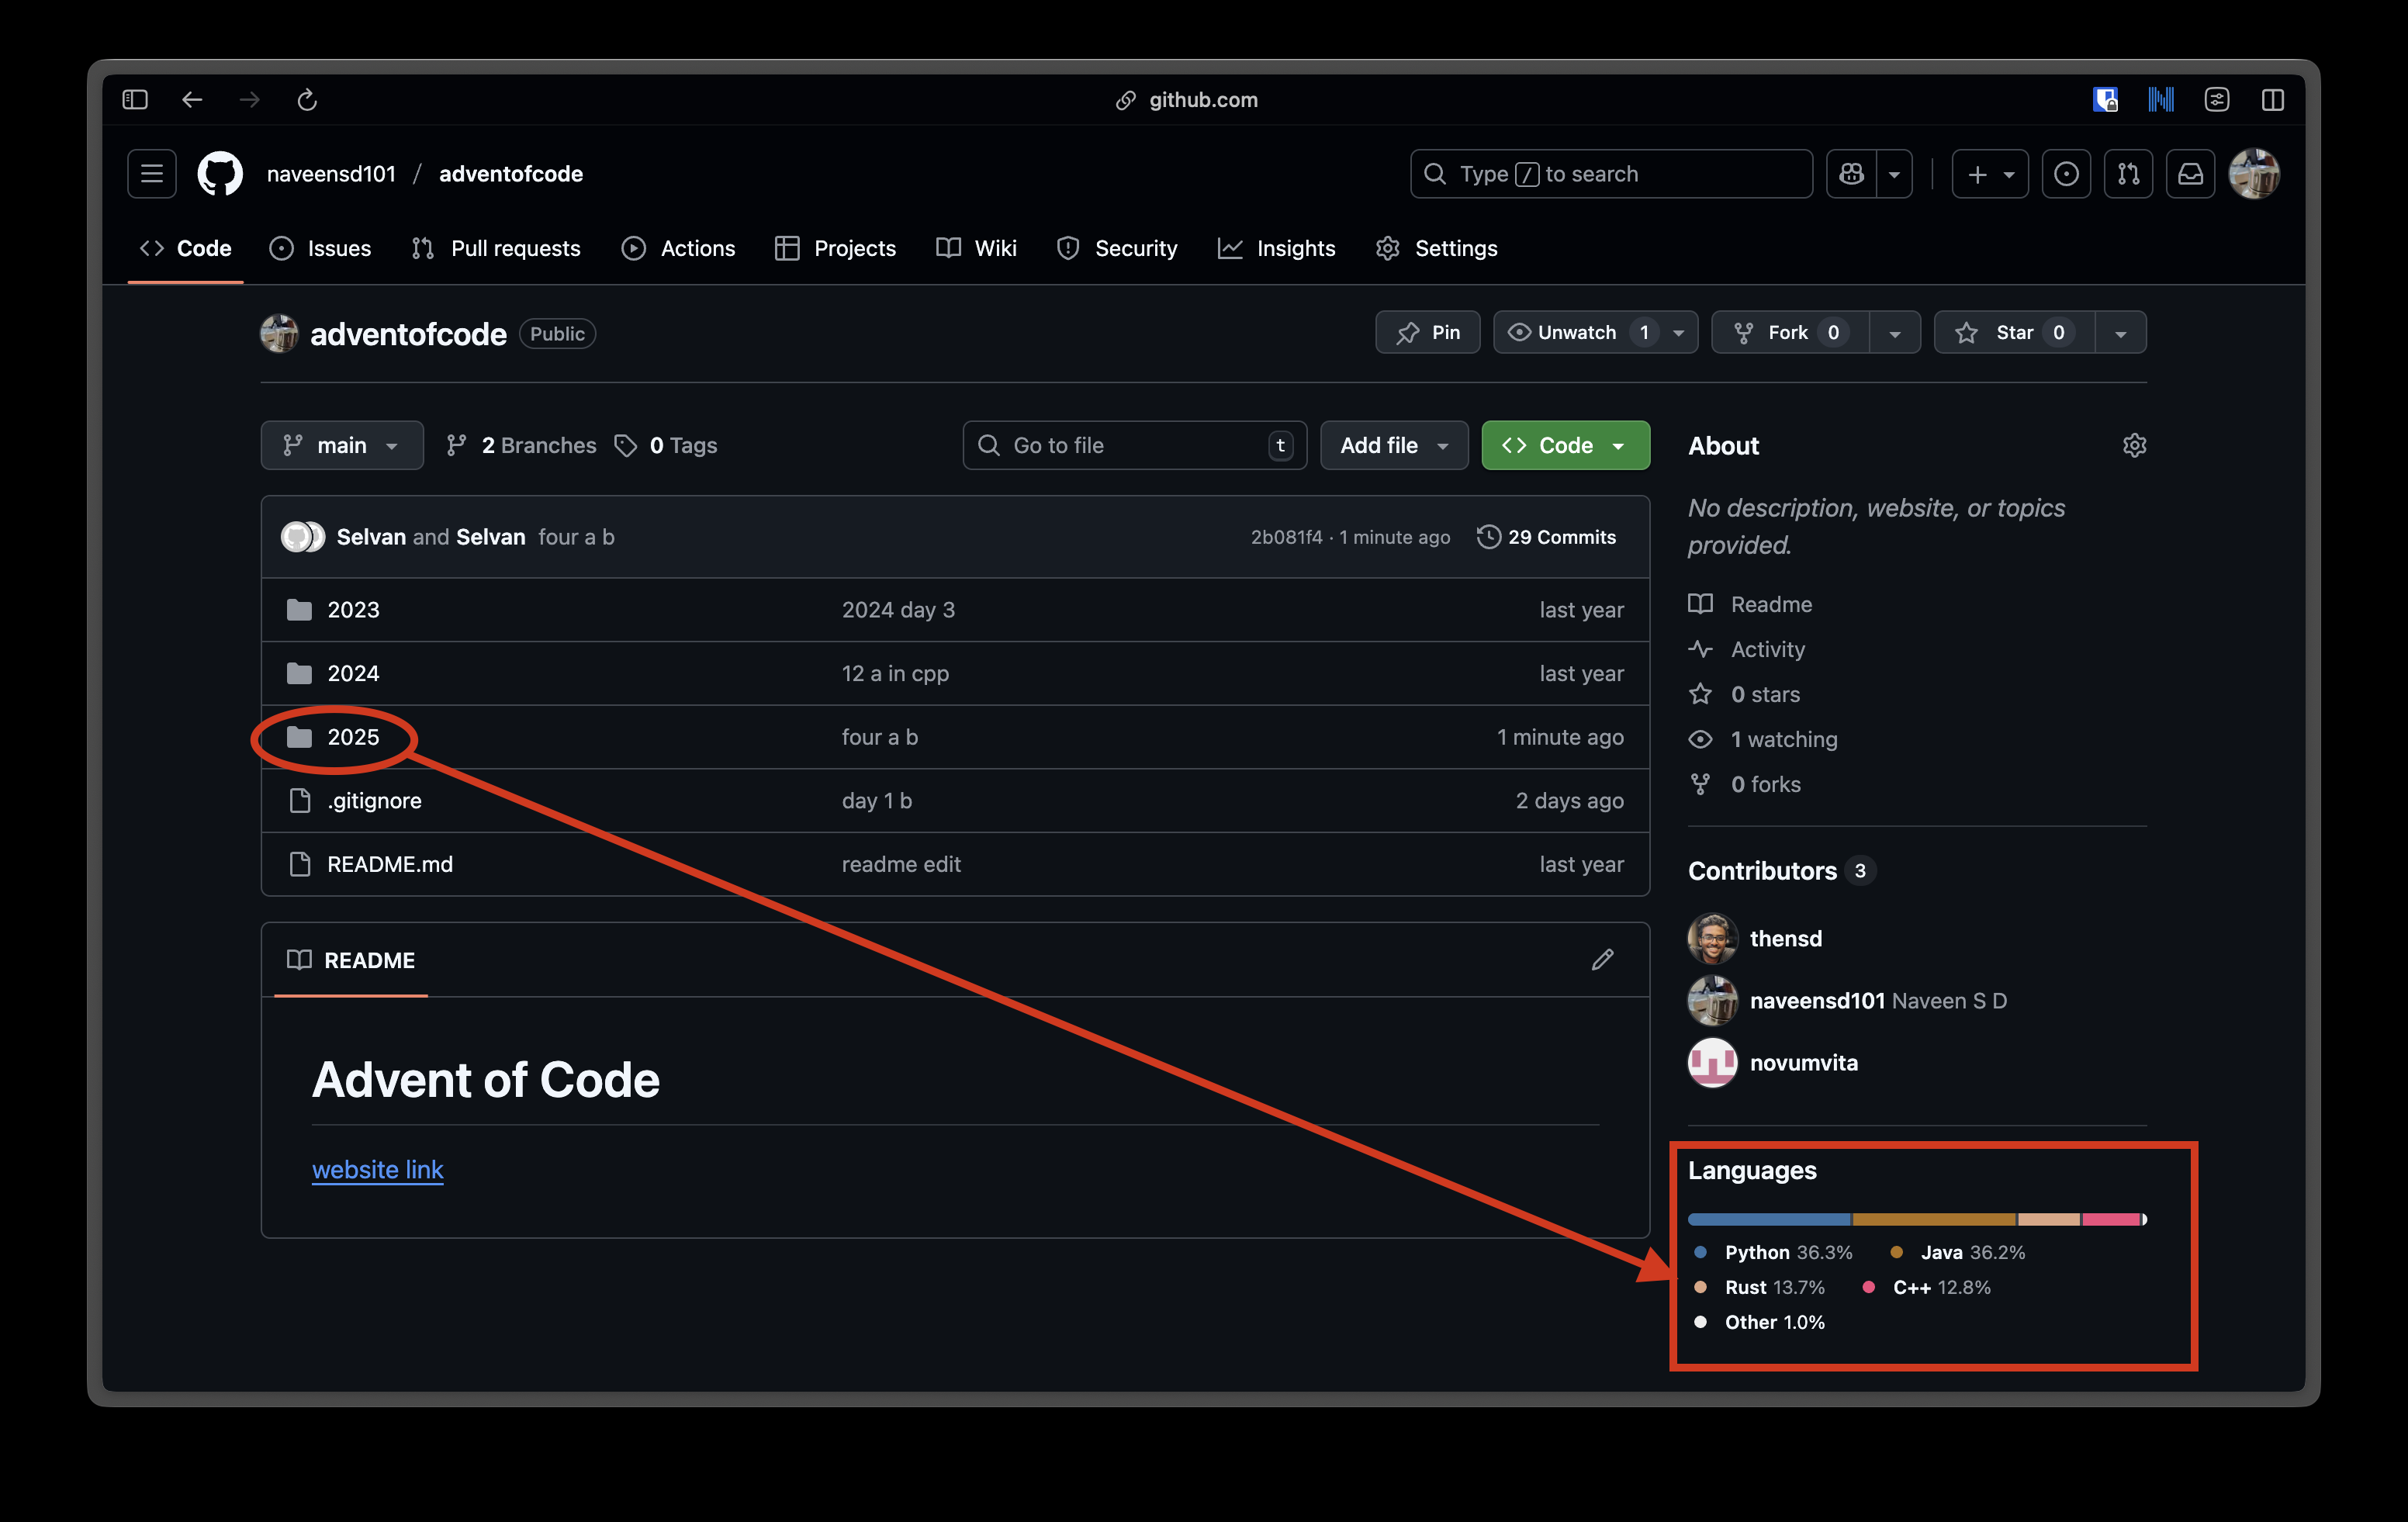Open notifications inbox icon

coord(2190,174)
